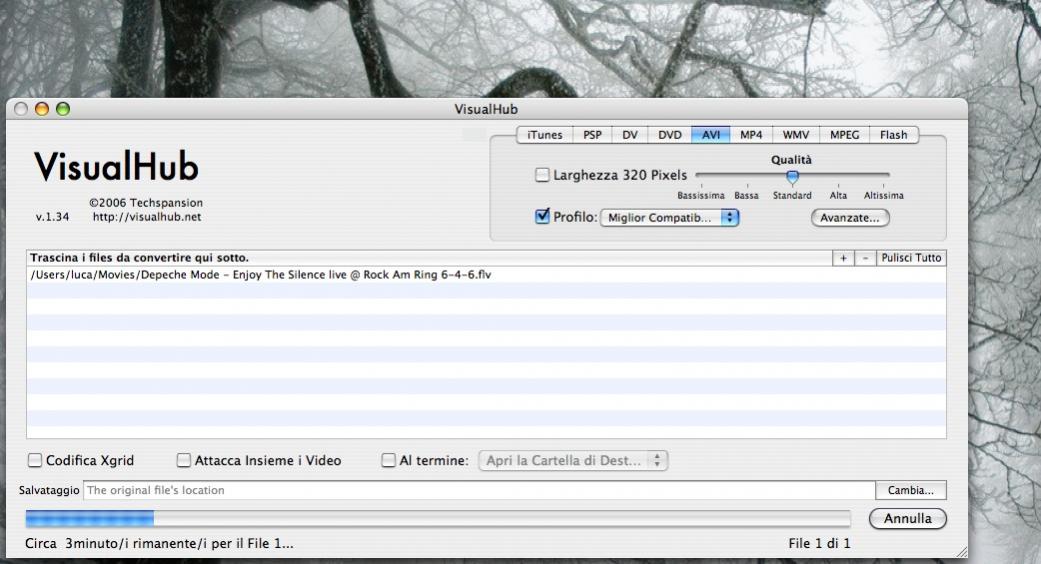The height and width of the screenshot is (564, 1041).
Task: Switch to the MP4 tab
Action: (751, 135)
